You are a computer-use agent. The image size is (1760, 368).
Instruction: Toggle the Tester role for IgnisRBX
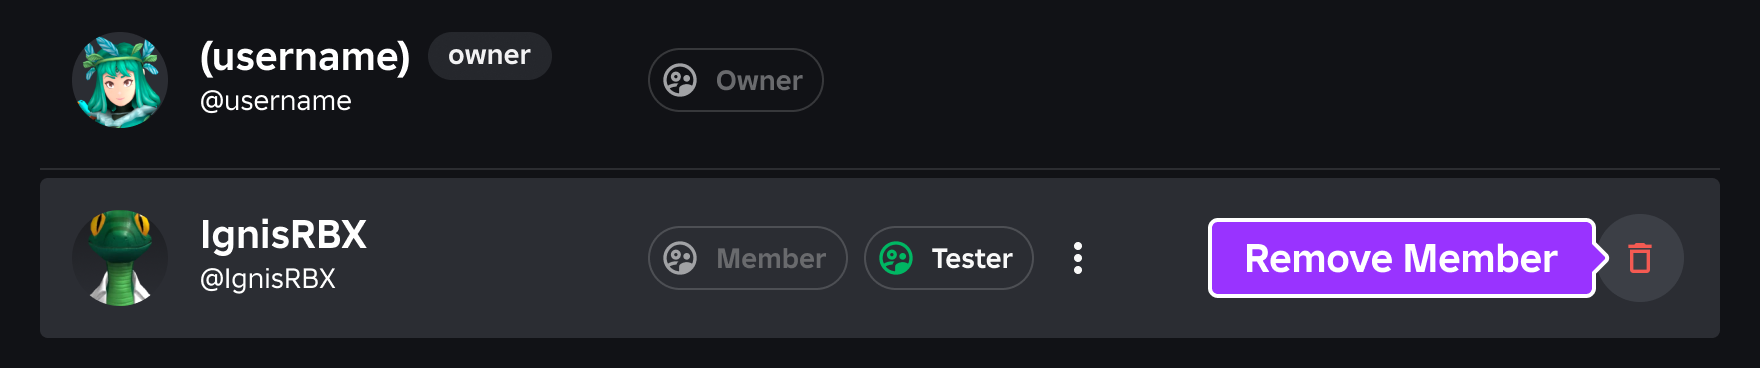click(x=948, y=258)
